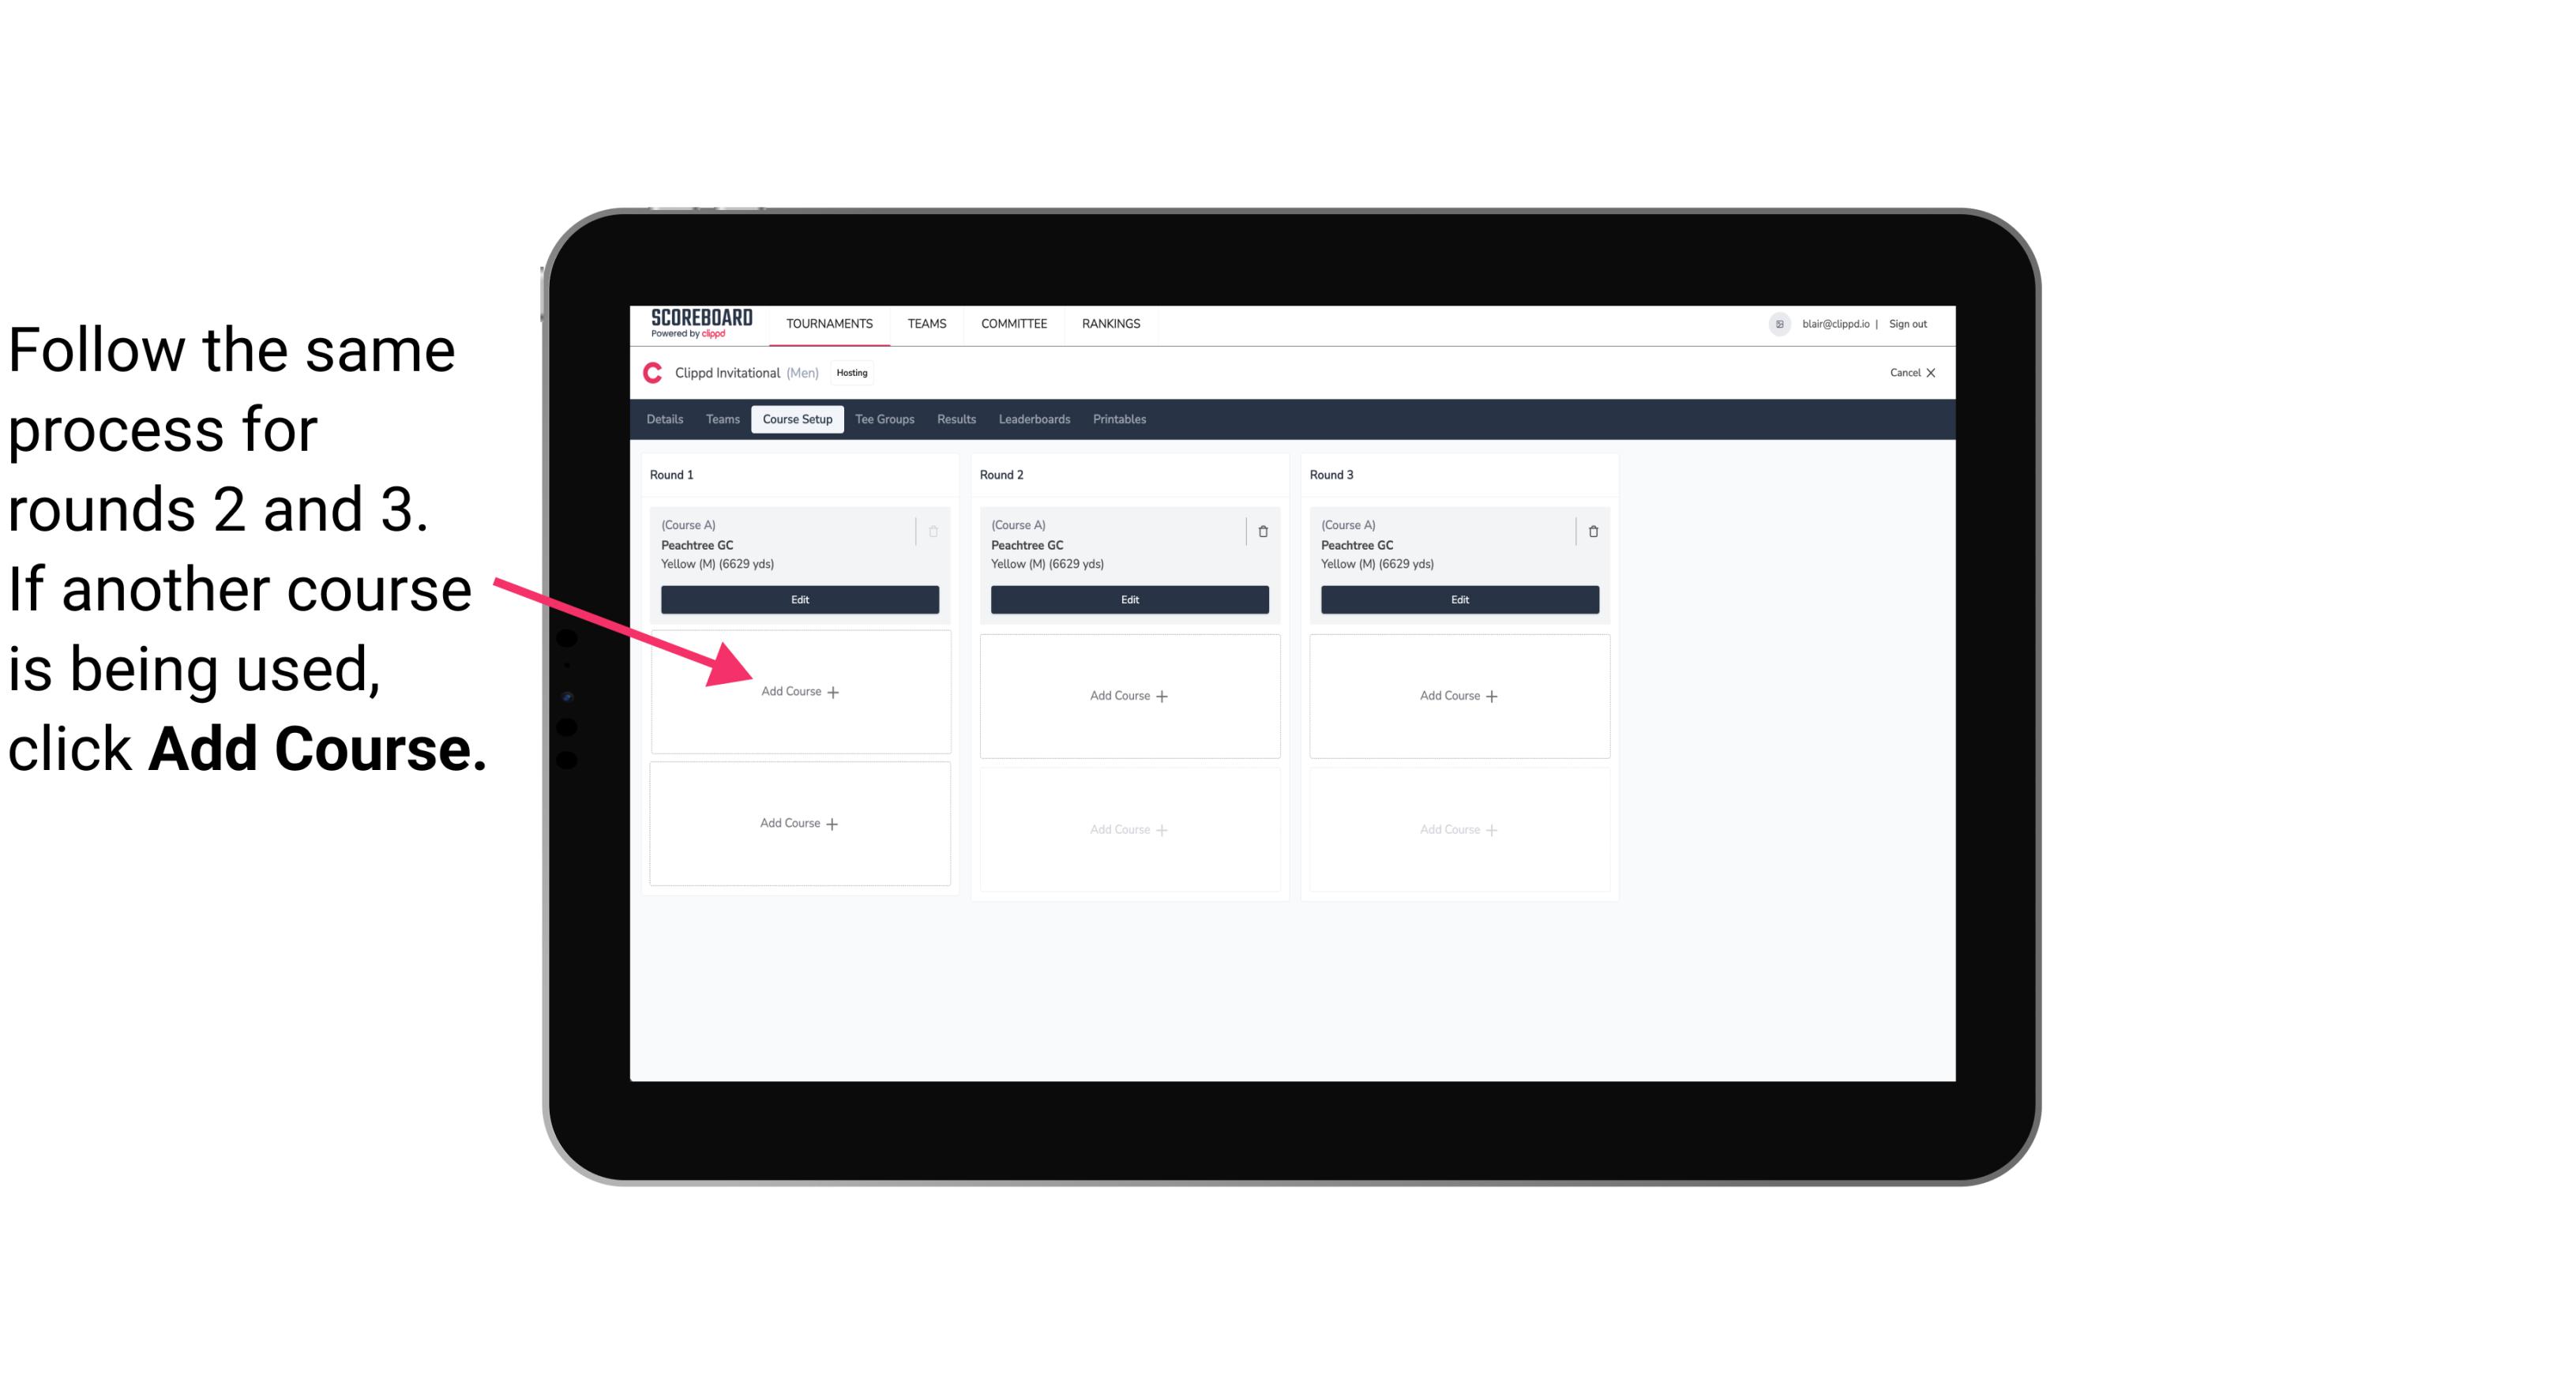Viewport: 2576px width, 1386px height.
Task: Click the second Add Course in Round 1
Action: pyautogui.click(x=798, y=823)
